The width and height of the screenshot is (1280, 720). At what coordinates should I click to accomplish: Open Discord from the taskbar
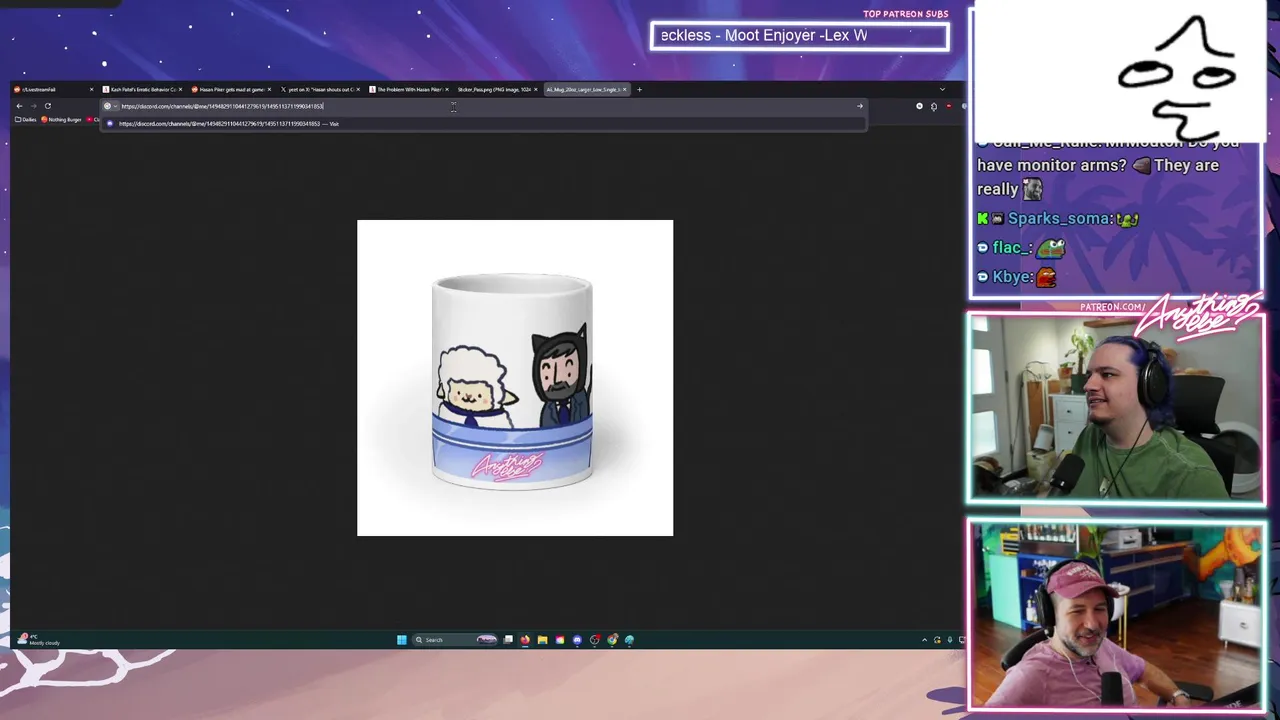tap(577, 640)
